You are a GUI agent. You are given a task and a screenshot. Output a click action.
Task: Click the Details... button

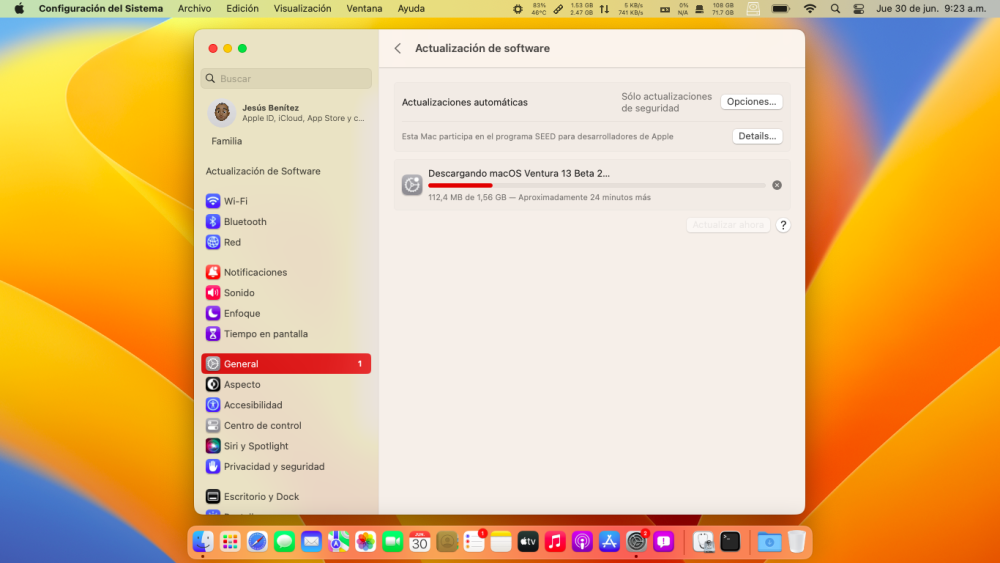click(x=757, y=136)
